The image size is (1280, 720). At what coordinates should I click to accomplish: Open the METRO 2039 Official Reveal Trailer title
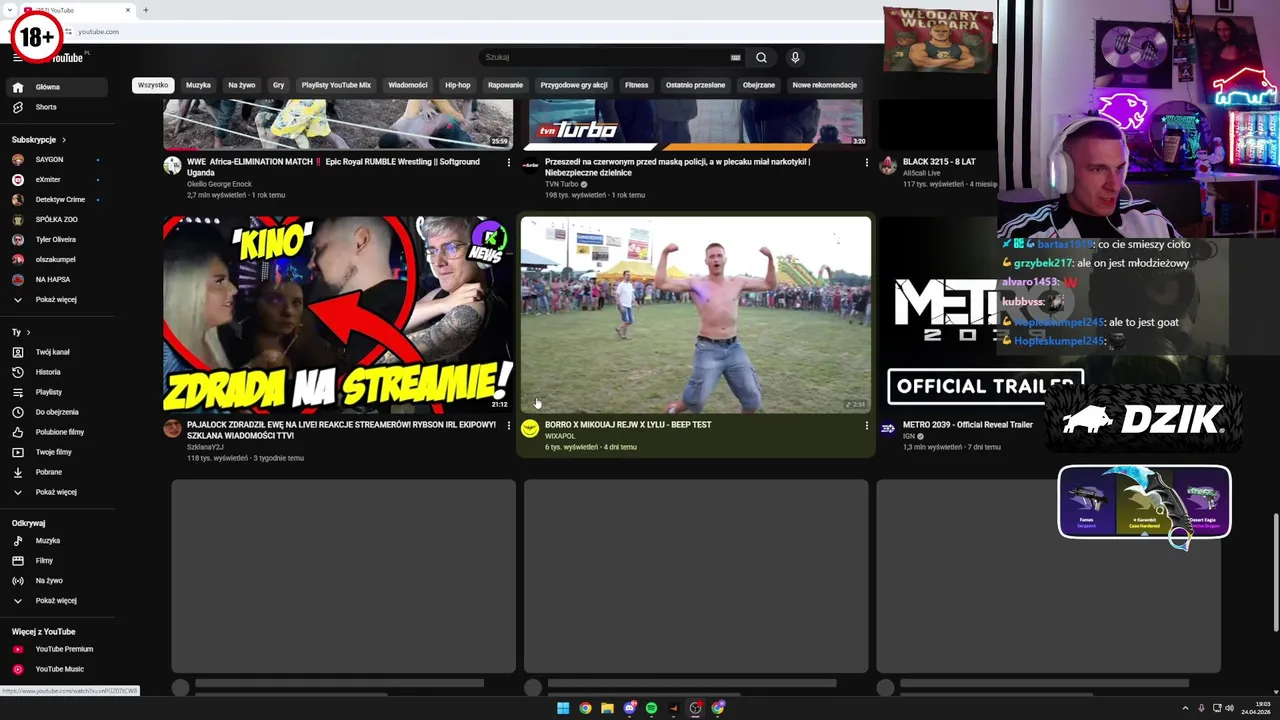(x=967, y=425)
